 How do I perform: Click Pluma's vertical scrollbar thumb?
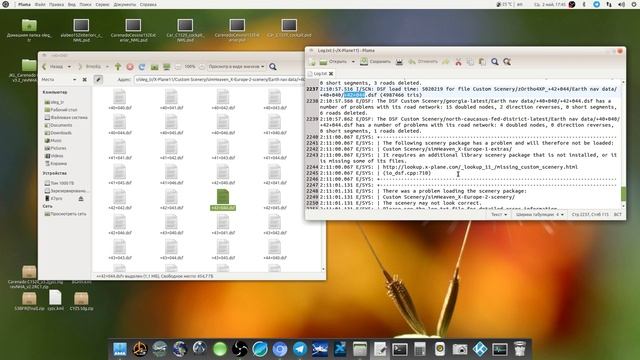tap(623, 193)
